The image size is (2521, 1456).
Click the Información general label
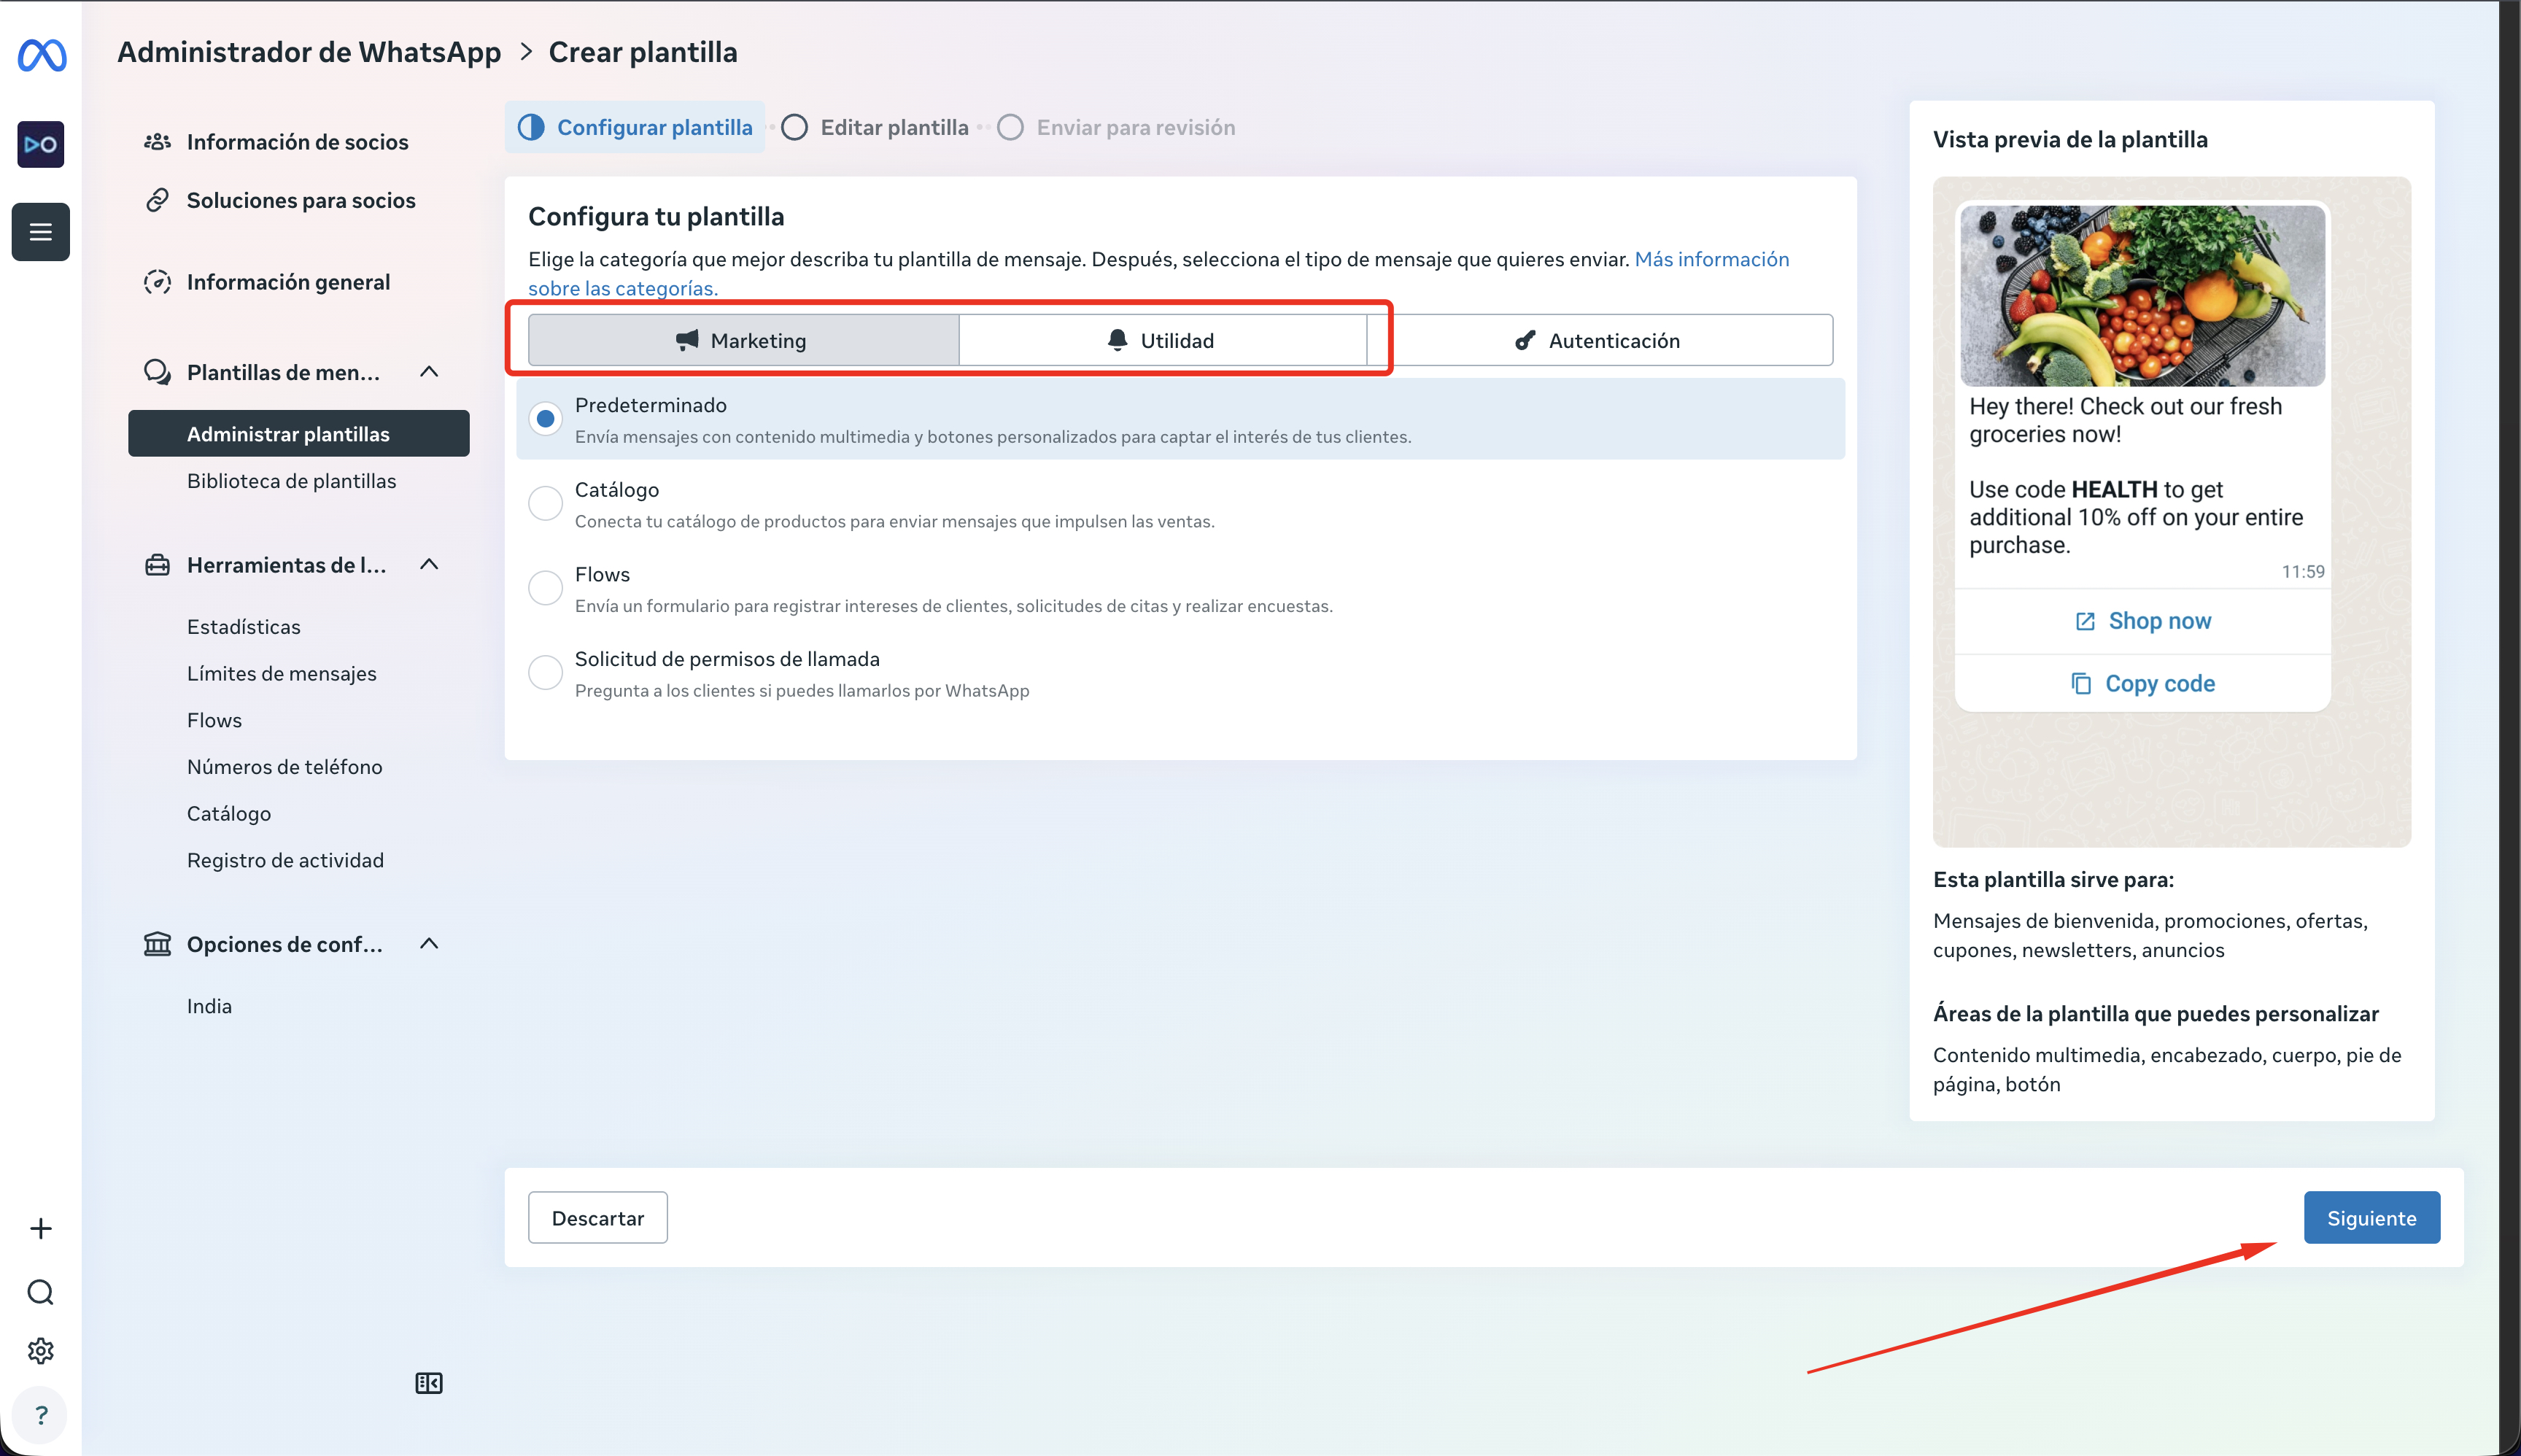(x=288, y=282)
